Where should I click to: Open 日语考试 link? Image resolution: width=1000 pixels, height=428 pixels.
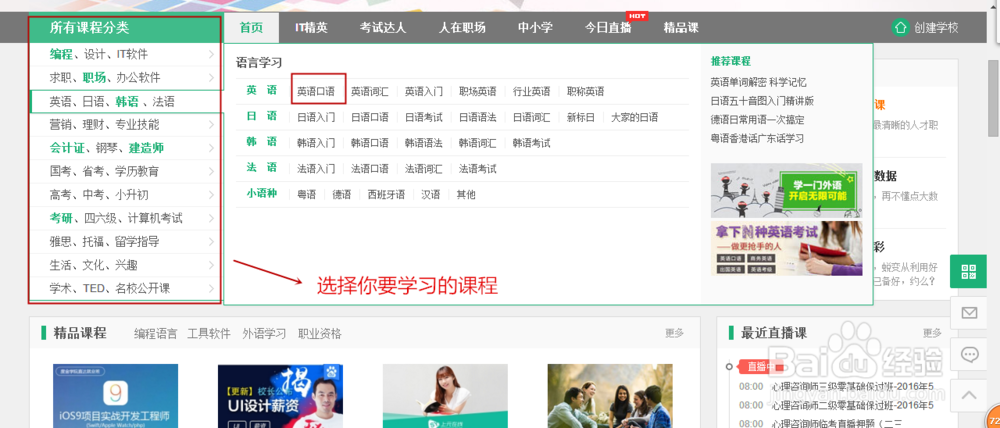coord(423,117)
